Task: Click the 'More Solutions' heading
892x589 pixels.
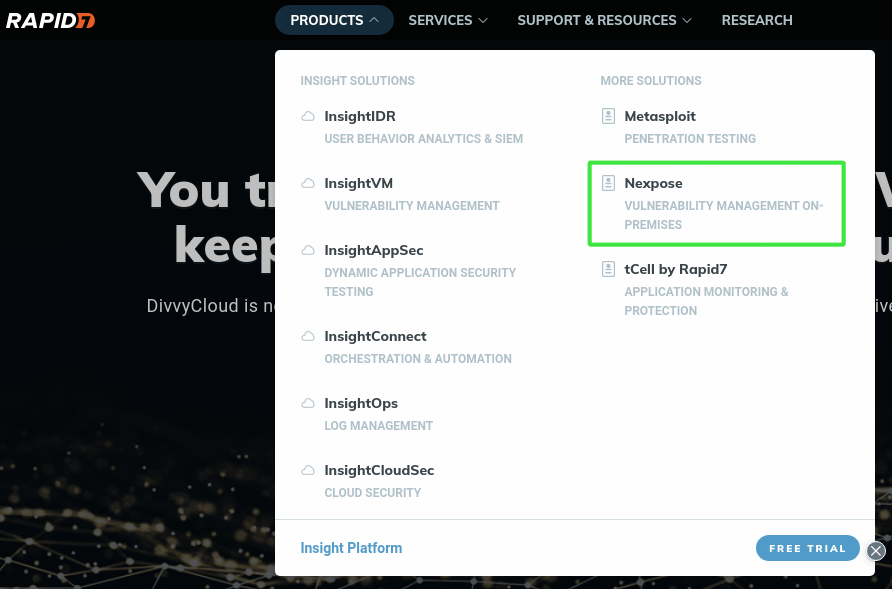Action: [651, 81]
